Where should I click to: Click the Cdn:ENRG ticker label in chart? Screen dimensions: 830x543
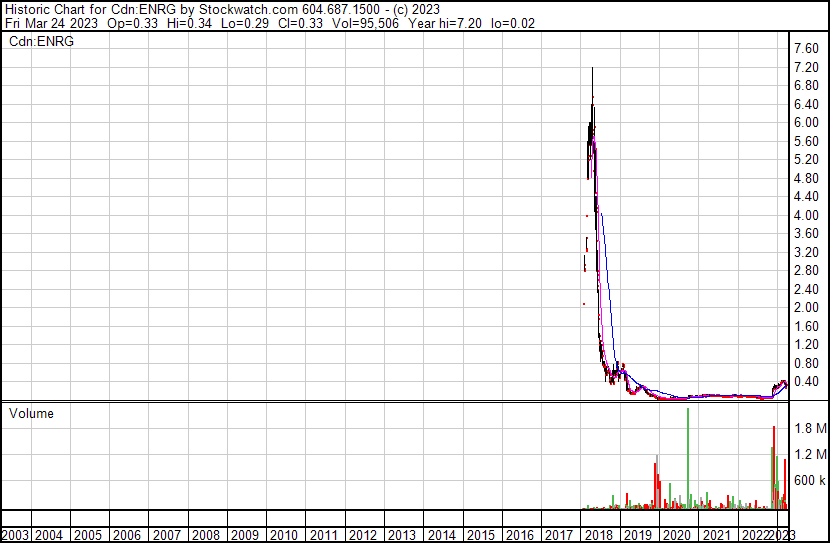[41, 42]
